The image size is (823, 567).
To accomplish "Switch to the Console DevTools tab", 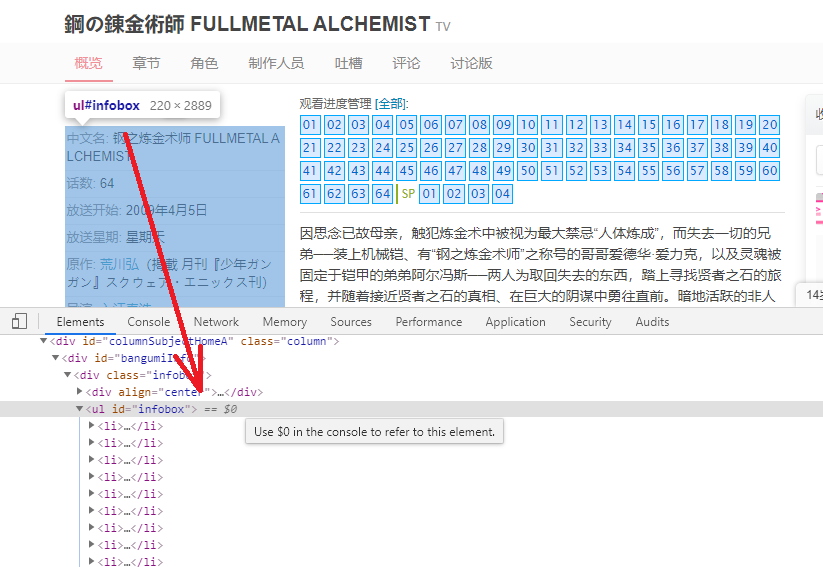I will coord(149,322).
